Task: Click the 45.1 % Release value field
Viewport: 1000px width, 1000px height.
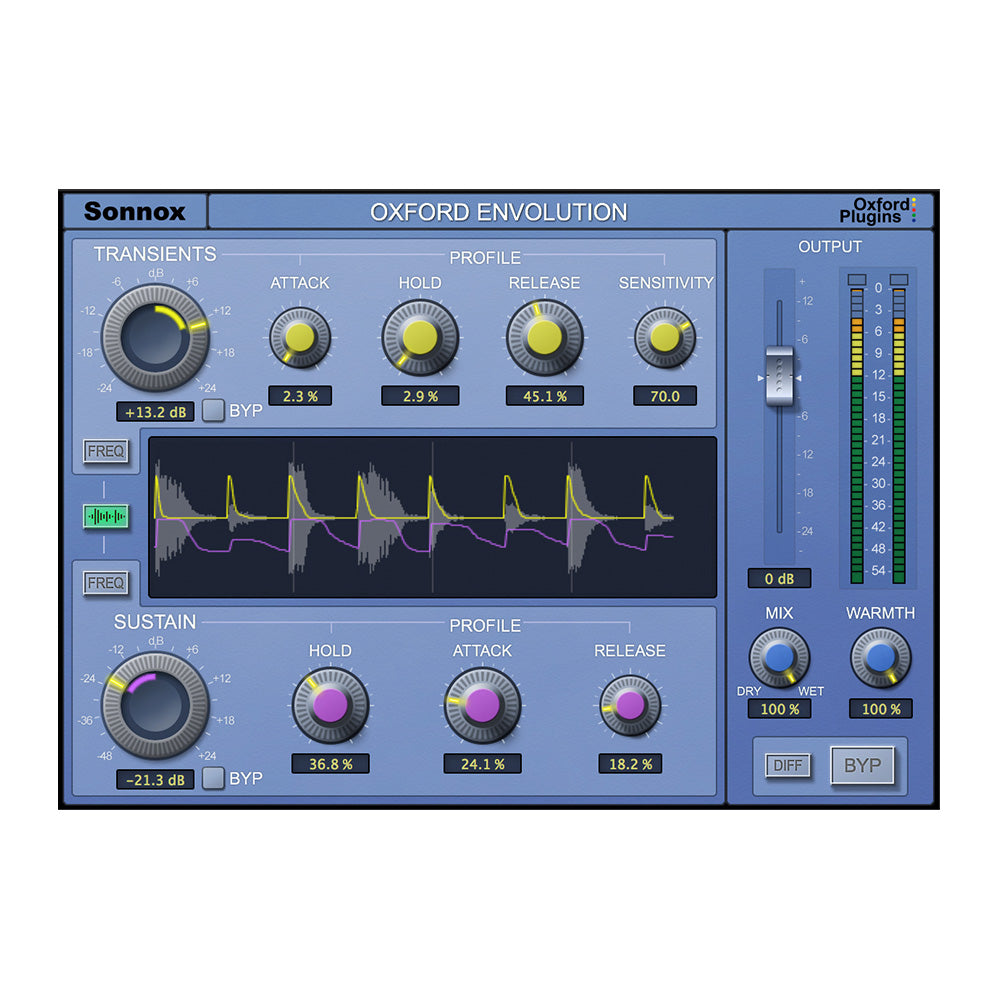Action: point(545,396)
